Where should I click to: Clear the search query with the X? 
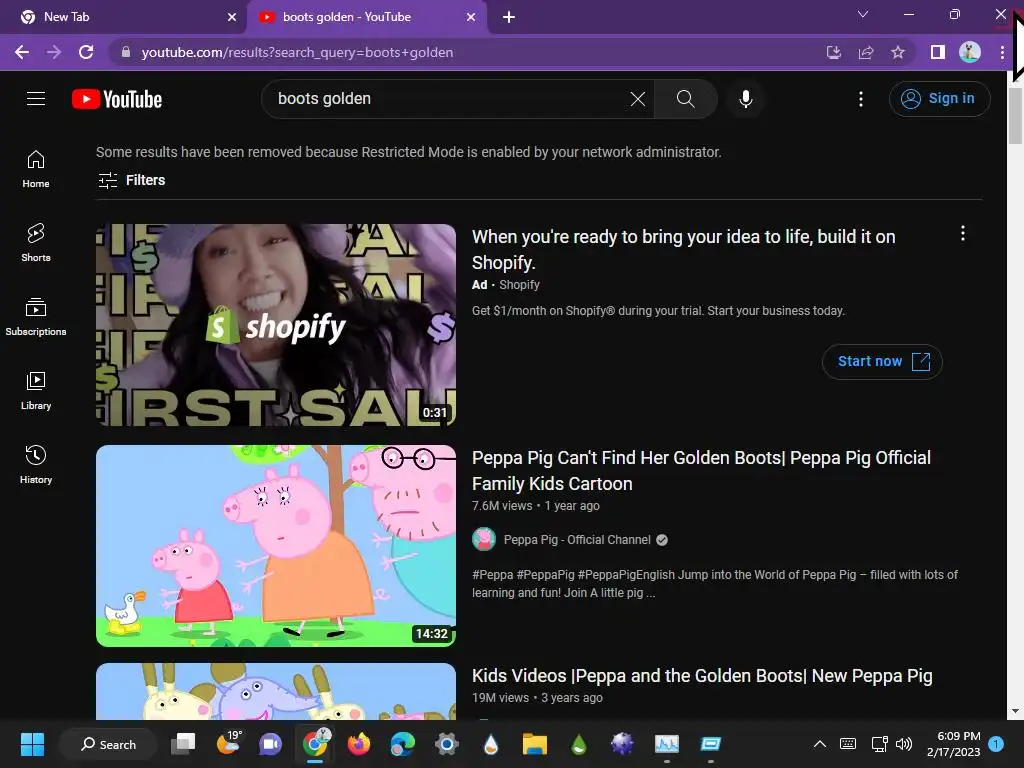tap(637, 99)
